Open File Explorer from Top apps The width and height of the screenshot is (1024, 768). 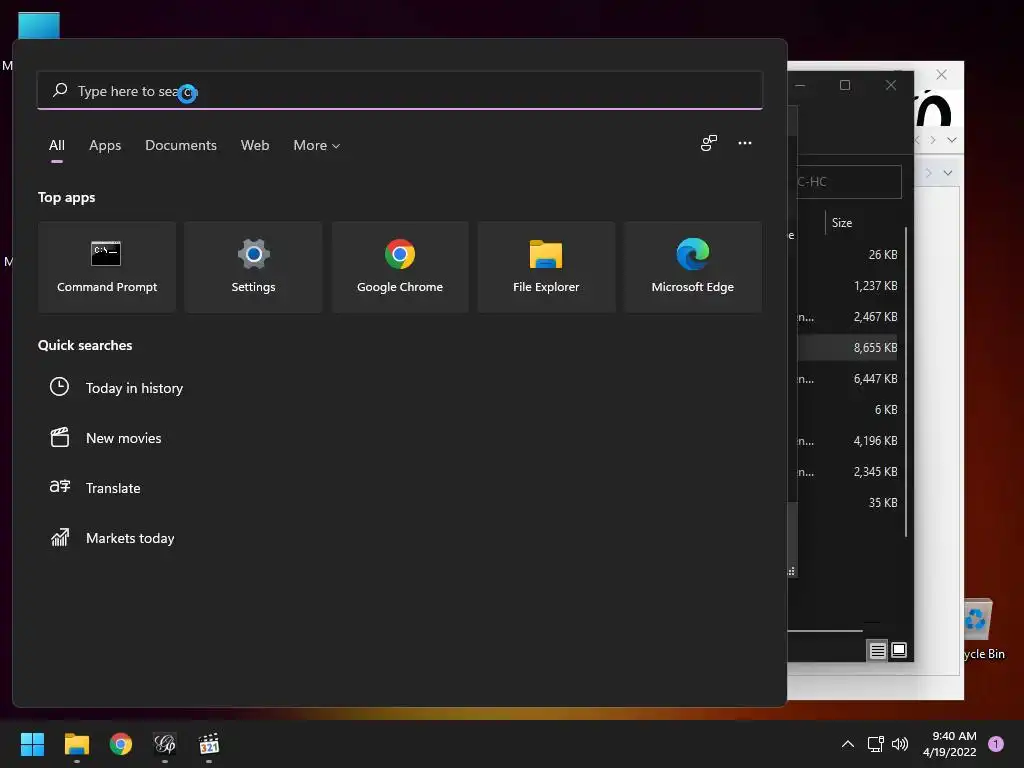click(546, 267)
